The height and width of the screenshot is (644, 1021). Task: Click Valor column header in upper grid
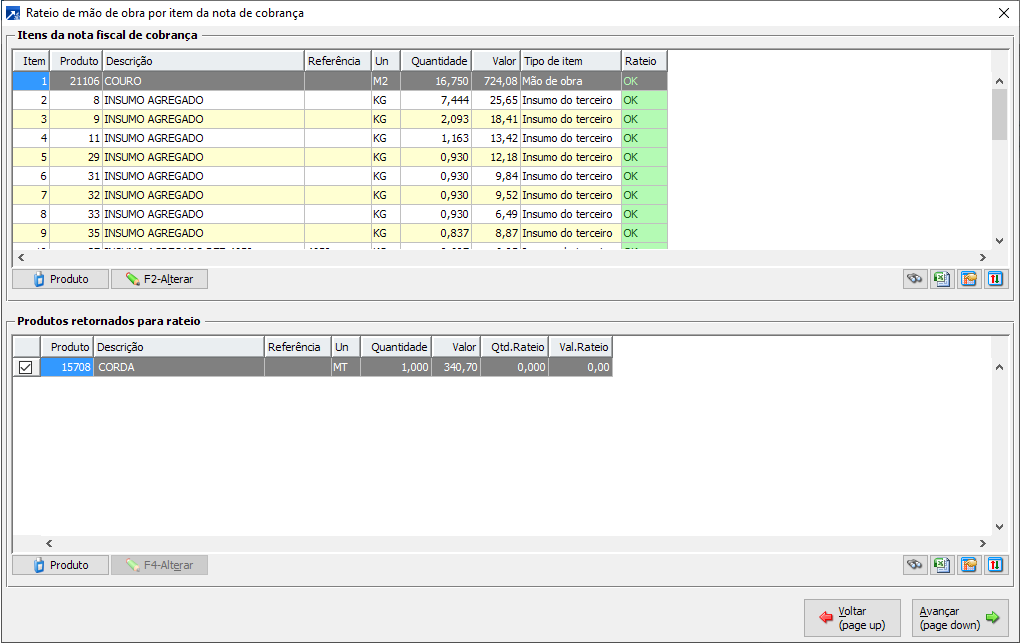(x=496, y=61)
